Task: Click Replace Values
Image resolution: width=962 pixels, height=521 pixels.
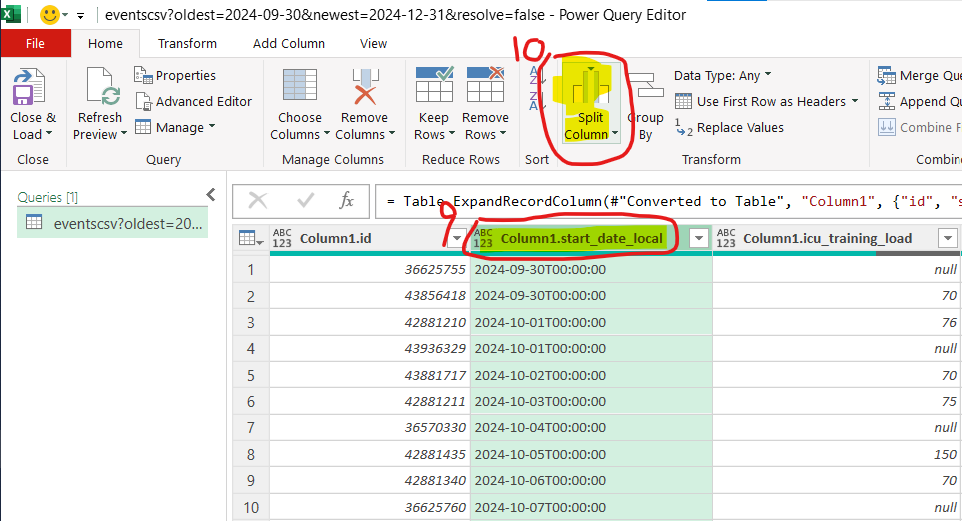Action: 729,127
